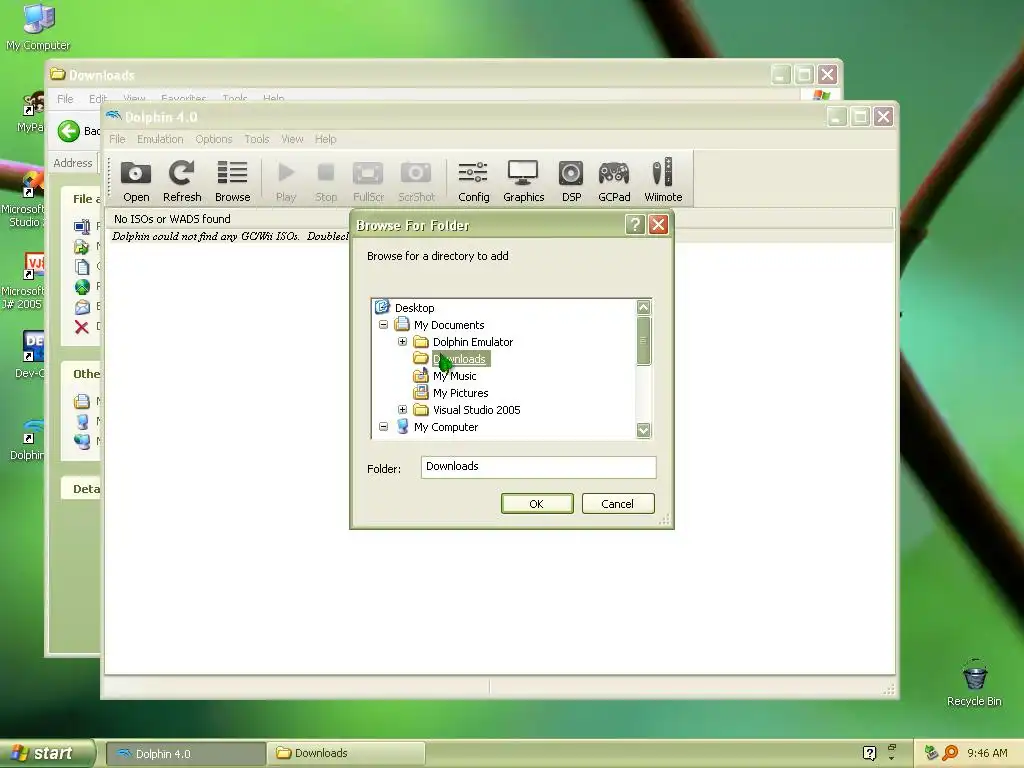Open File menu in Downloads window
This screenshot has height=768, width=1024.
click(x=65, y=99)
